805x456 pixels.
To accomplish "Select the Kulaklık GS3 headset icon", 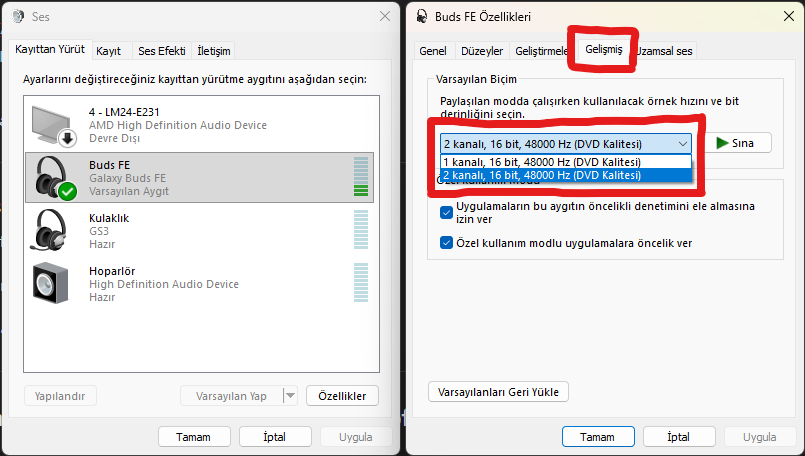I will point(50,231).
